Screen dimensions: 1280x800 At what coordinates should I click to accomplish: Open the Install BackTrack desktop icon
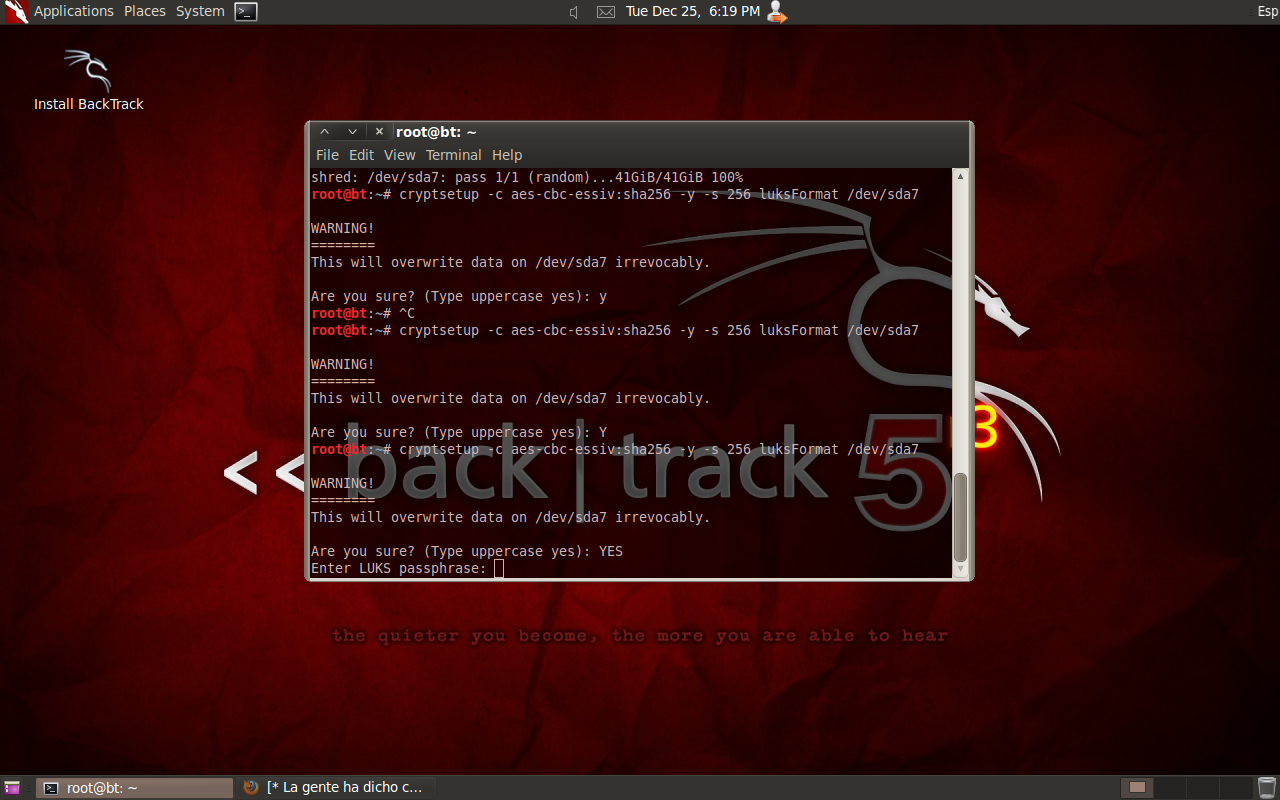tap(88, 80)
